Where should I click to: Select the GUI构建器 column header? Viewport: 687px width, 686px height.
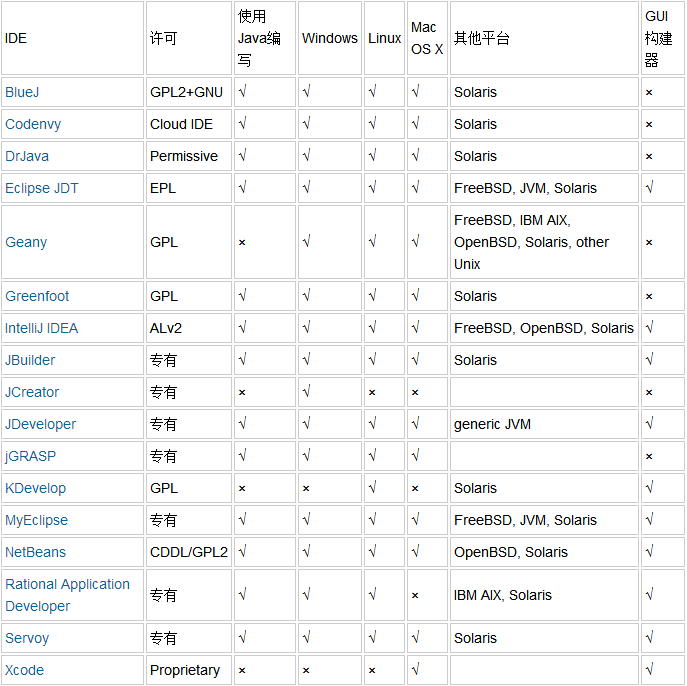[x=663, y=38]
